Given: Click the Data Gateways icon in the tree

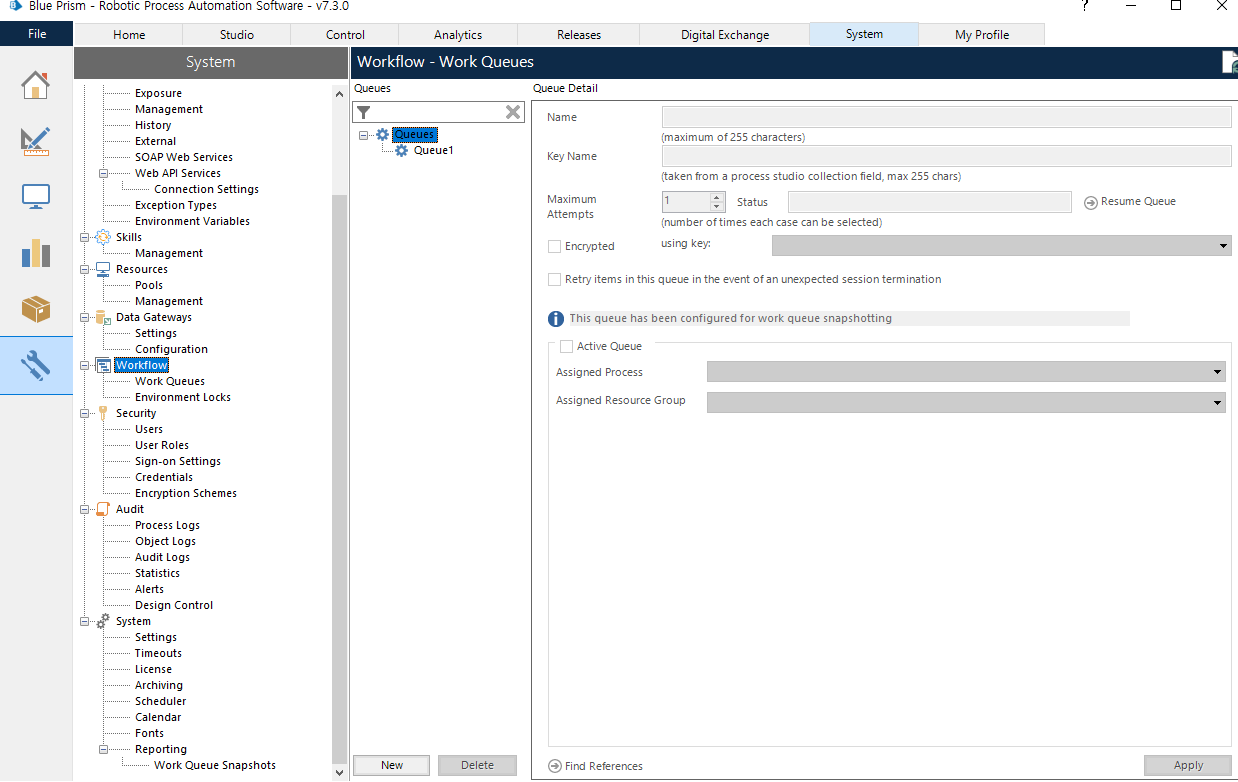Looking at the screenshot, I should (x=103, y=317).
